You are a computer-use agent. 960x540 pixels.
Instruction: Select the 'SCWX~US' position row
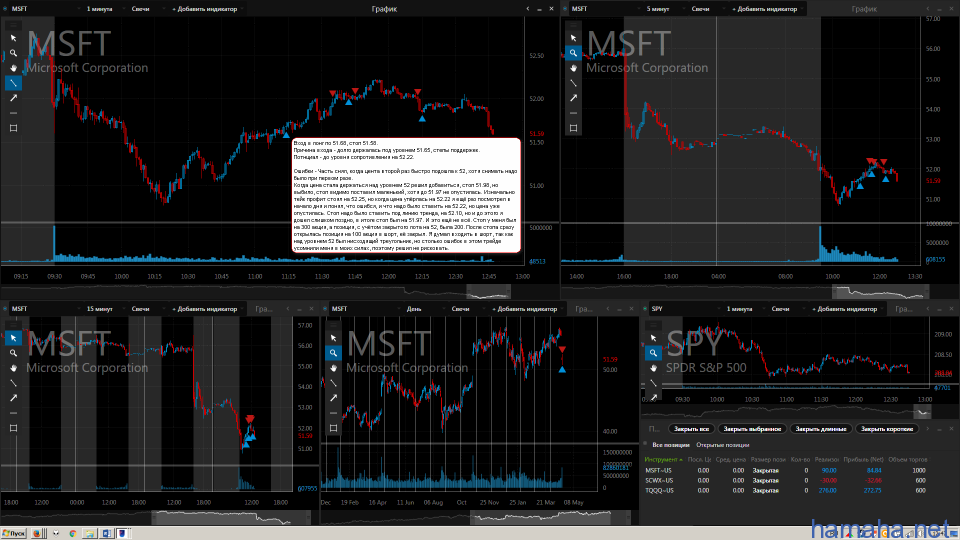[786, 480]
